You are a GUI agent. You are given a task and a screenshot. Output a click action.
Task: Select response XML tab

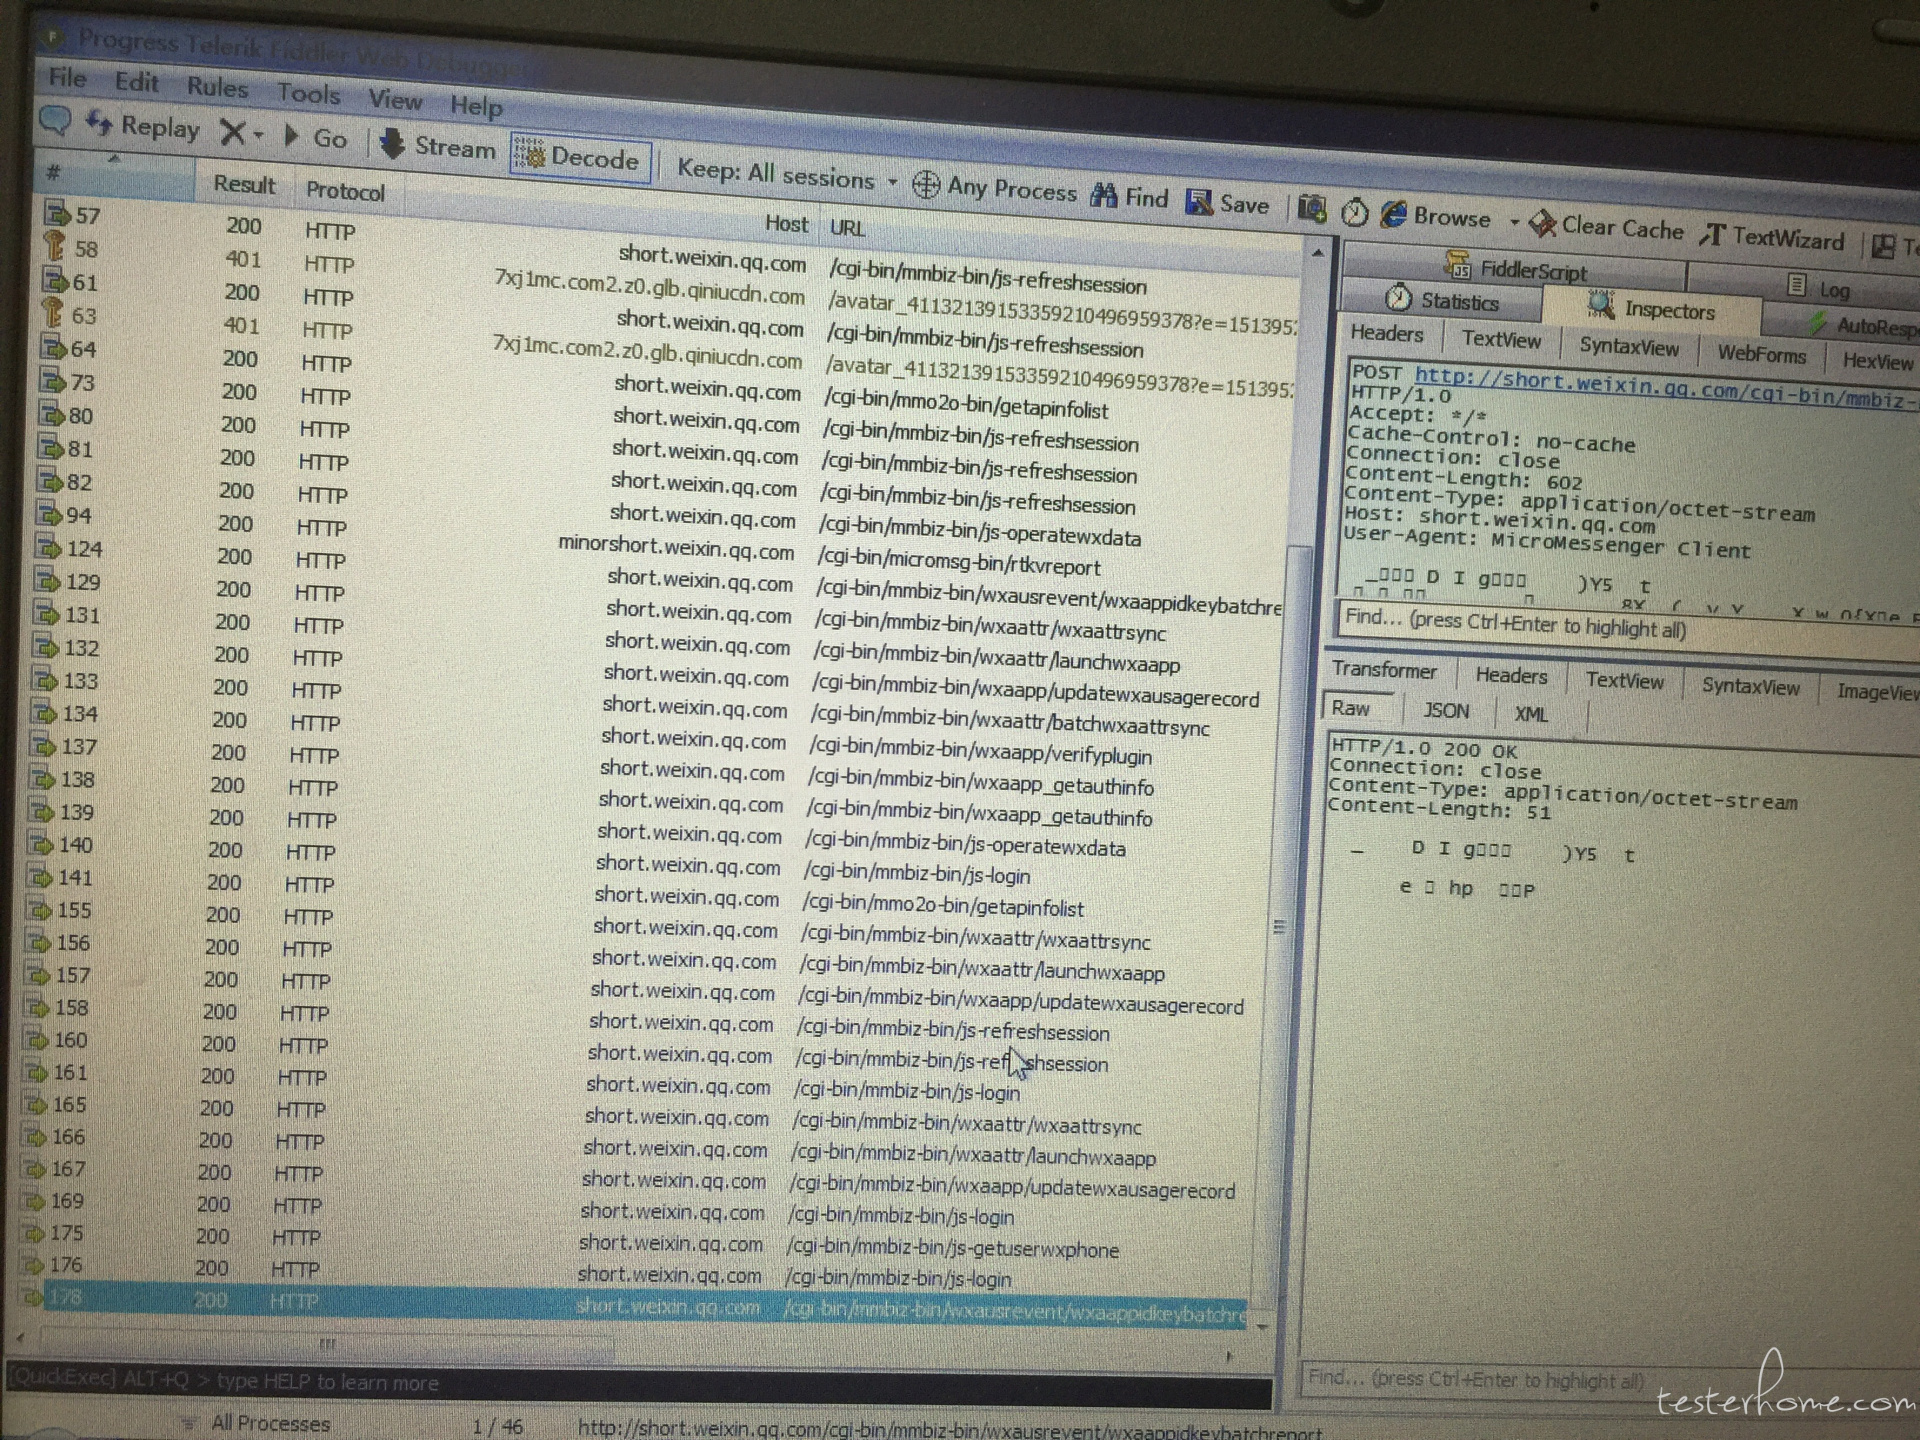(x=1530, y=714)
